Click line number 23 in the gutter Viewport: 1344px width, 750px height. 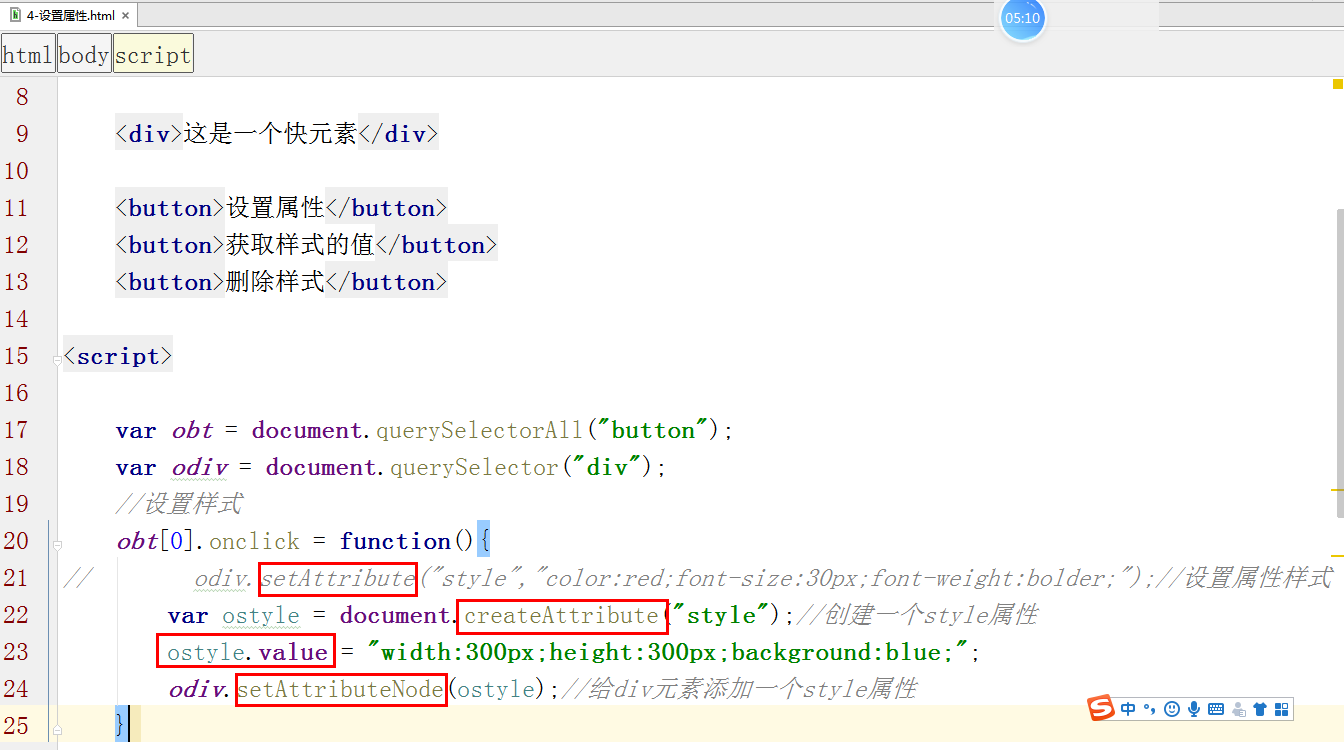17,651
